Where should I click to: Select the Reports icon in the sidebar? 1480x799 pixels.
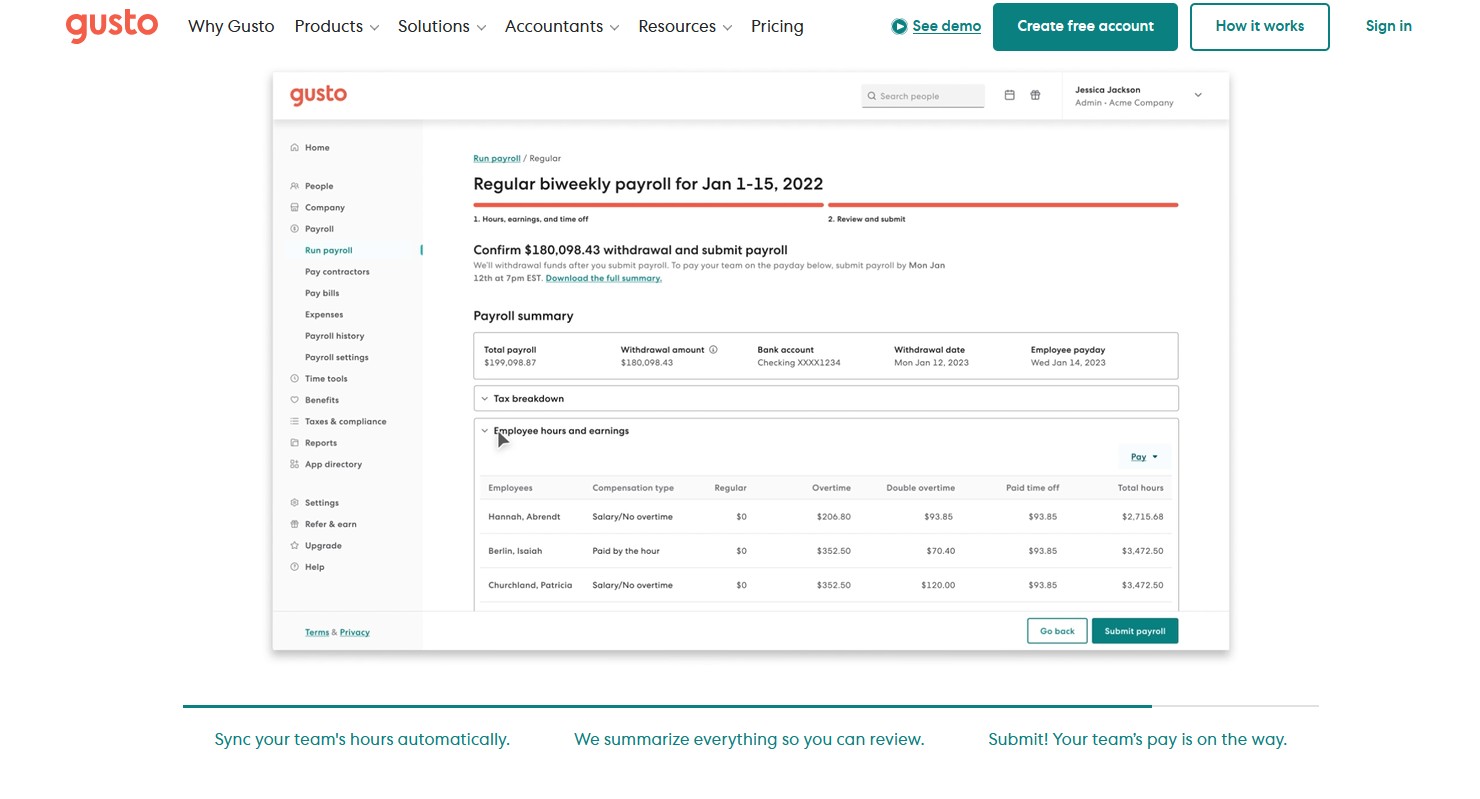click(x=296, y=442)
